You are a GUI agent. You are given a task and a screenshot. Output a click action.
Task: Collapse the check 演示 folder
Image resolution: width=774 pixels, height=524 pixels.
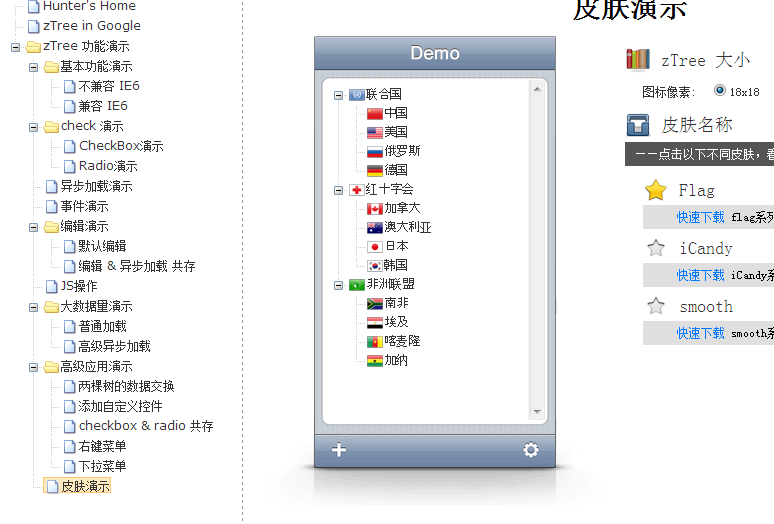(33, 127)
